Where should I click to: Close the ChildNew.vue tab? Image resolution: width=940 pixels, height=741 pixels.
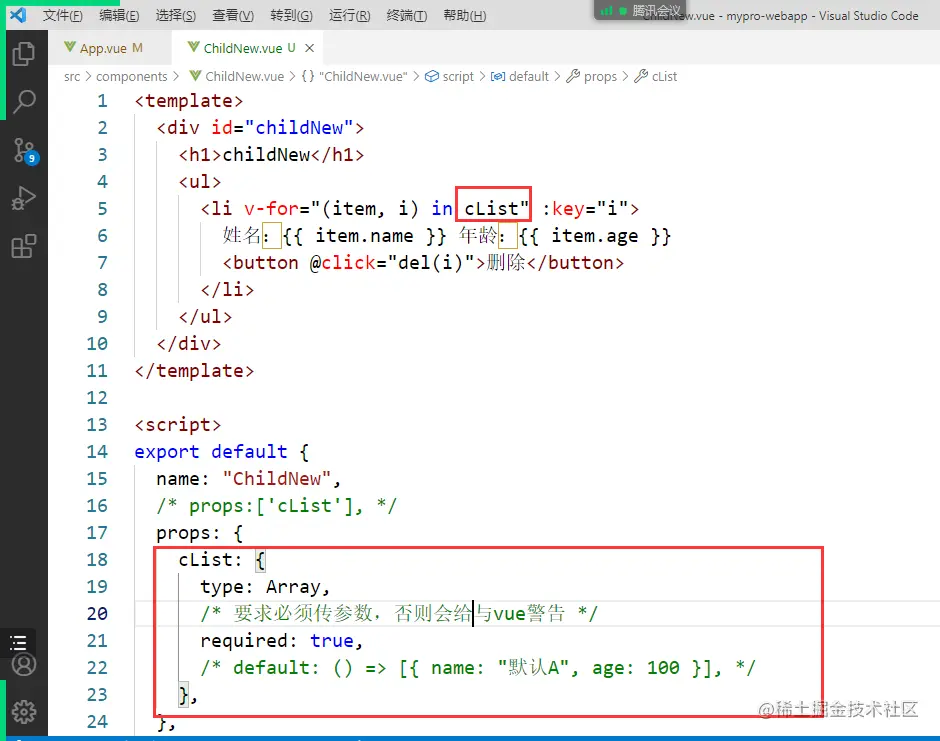coord(309,48)
